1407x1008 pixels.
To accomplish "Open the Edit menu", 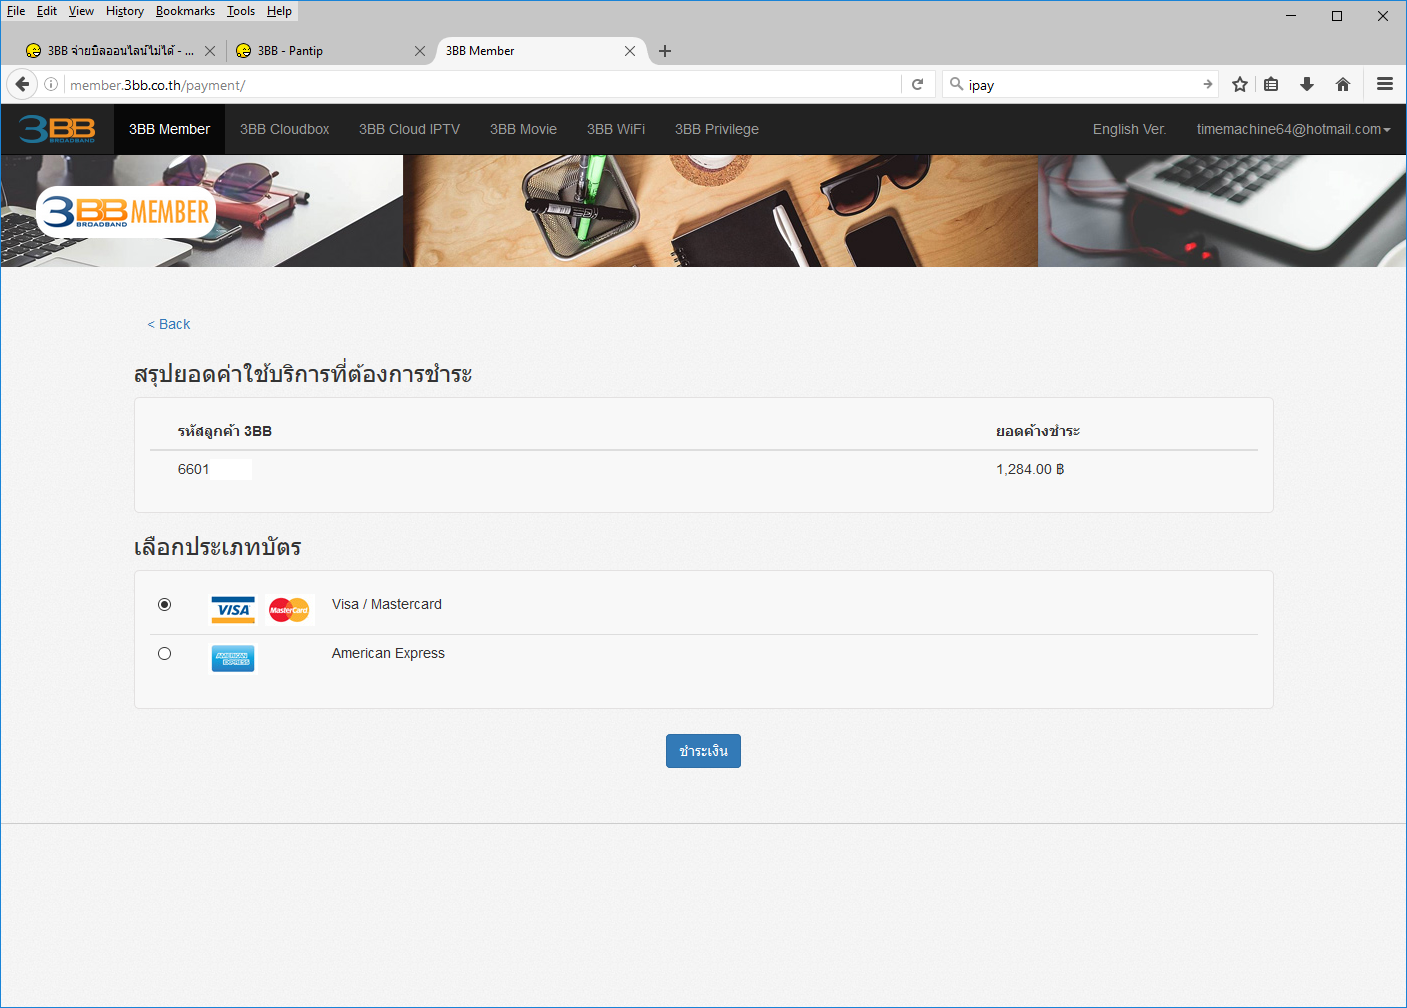I will pyautogui.click(x=47, y=11).
